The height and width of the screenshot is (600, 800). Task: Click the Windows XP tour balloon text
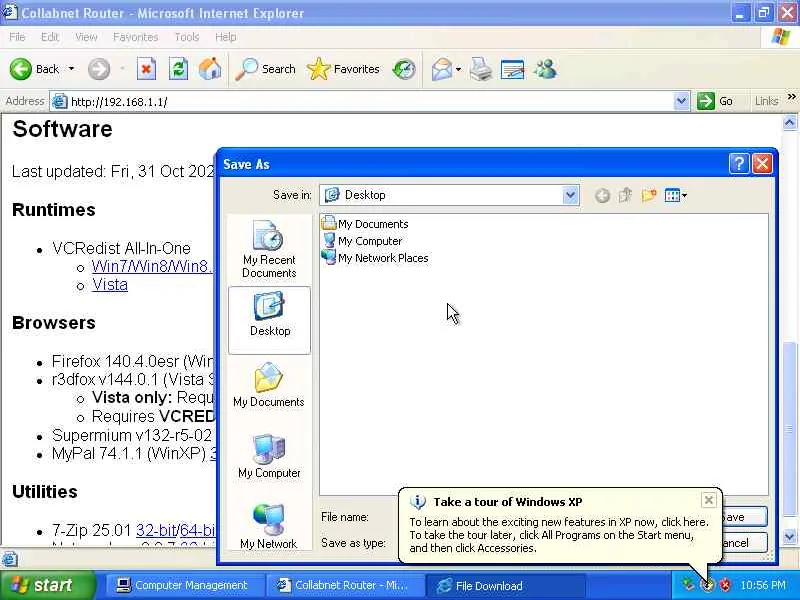click(559, 535)
